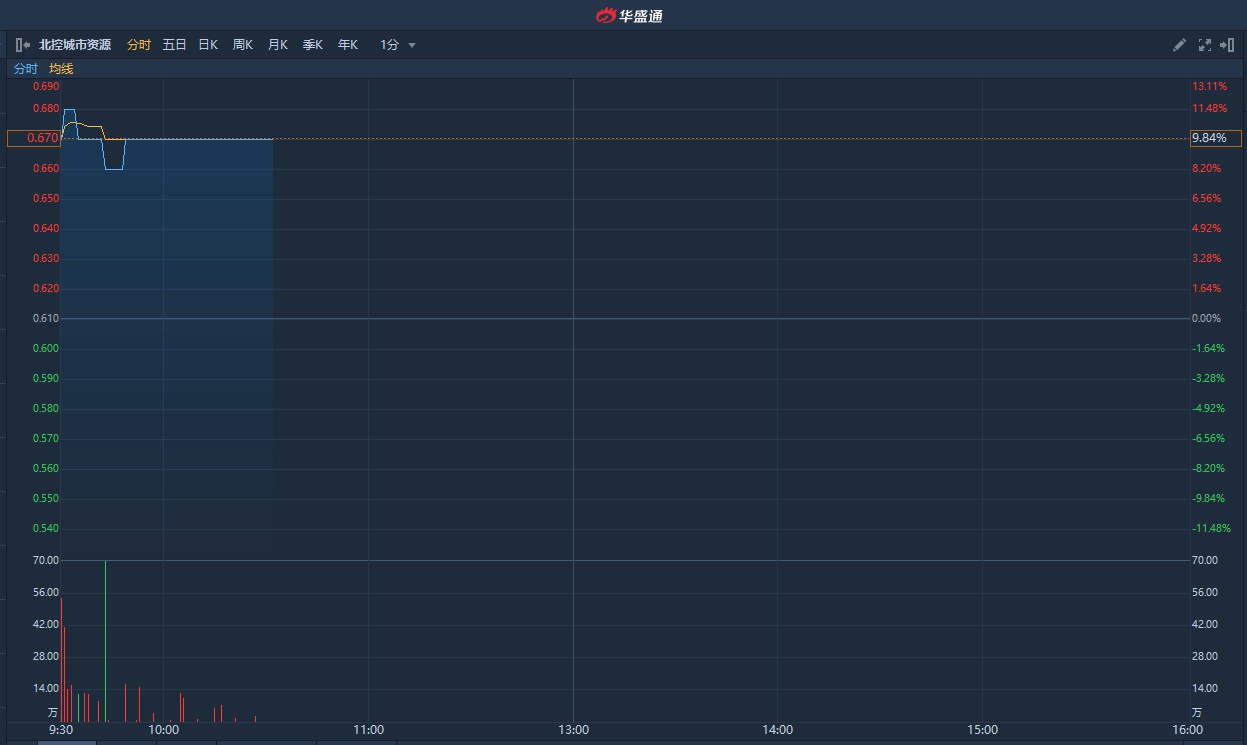This screenshot has height=745, width=1247.
Task: Expand chart to fullscreen view
Action: [1204, 45]
